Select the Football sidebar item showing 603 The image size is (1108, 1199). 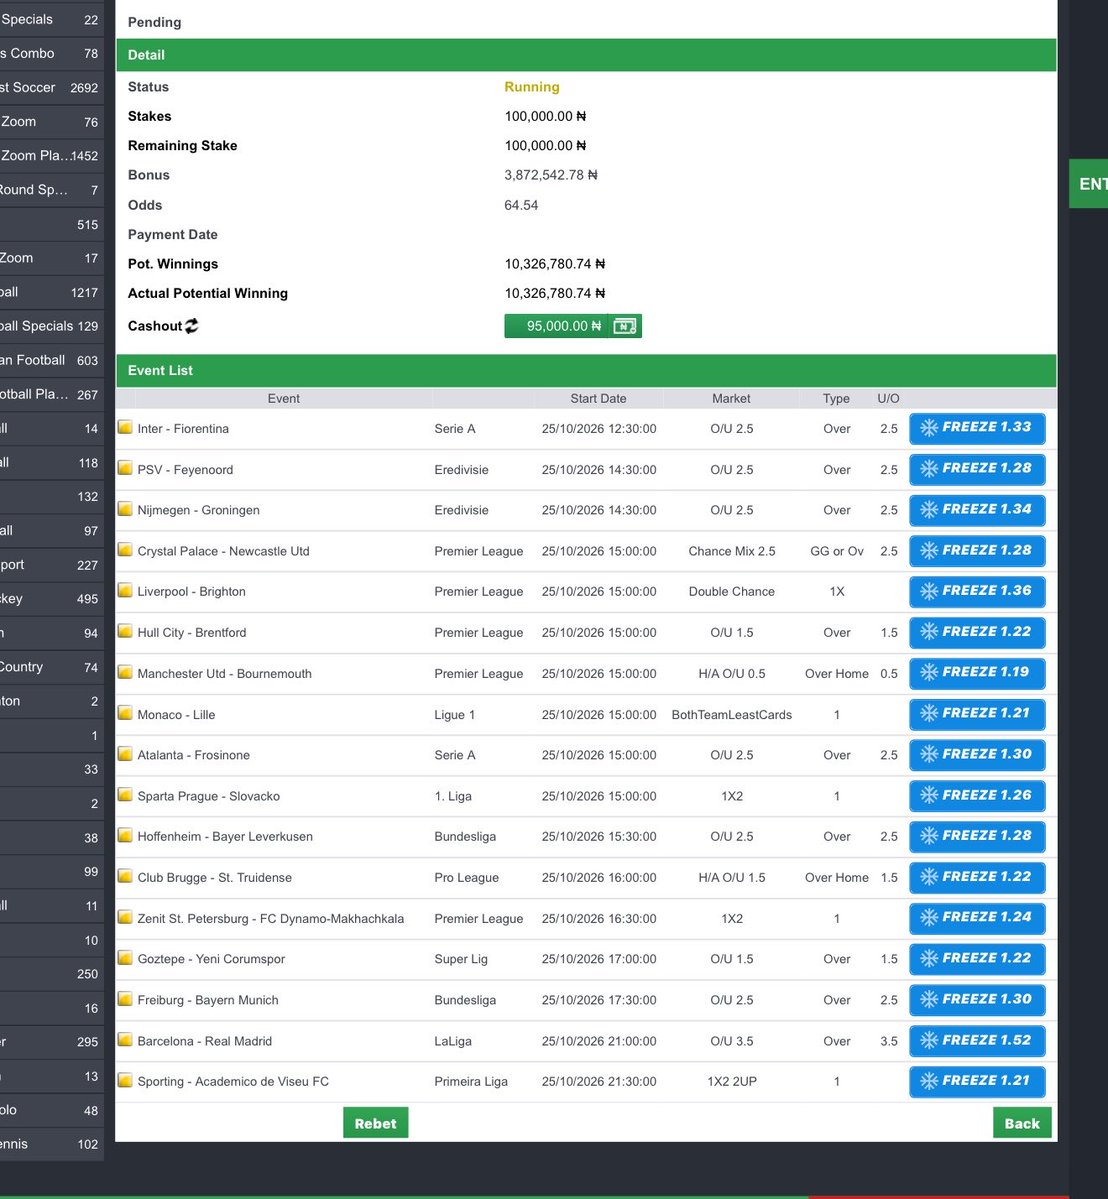click(x=51, y=360)
